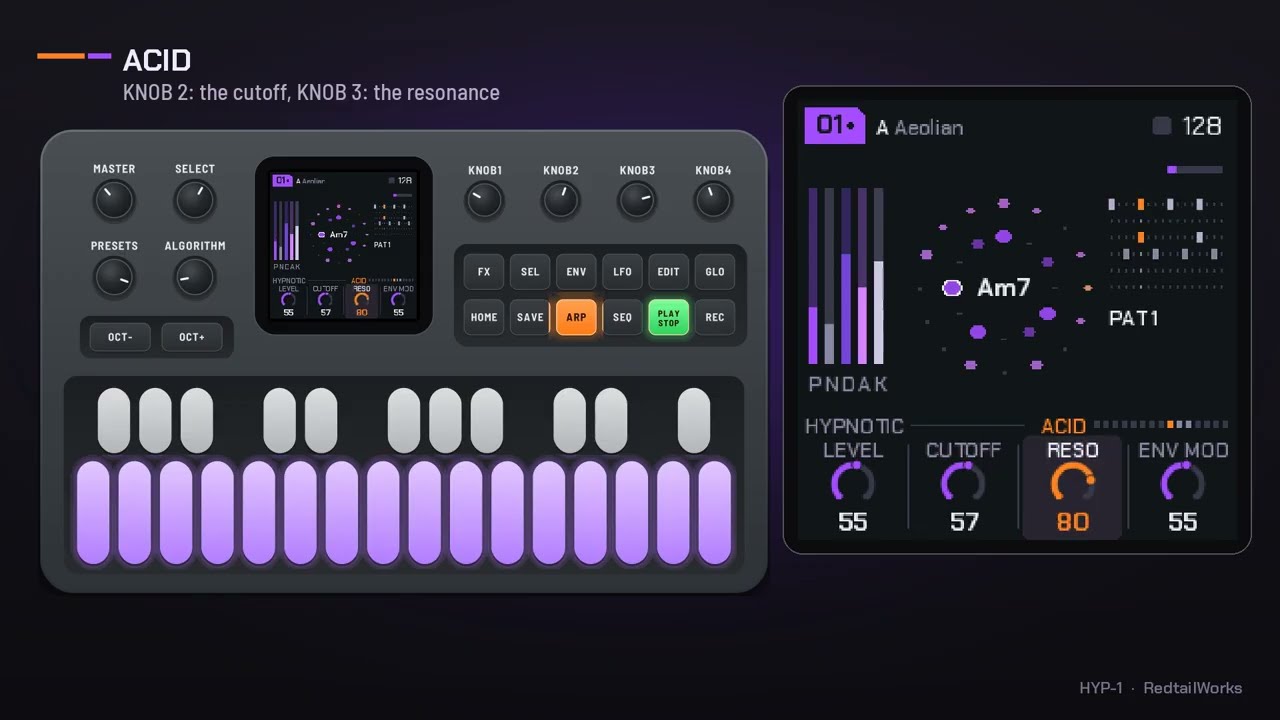The image size is (1280, 720).
Task: Click the PRESETS knob
Action: [113, 277]
